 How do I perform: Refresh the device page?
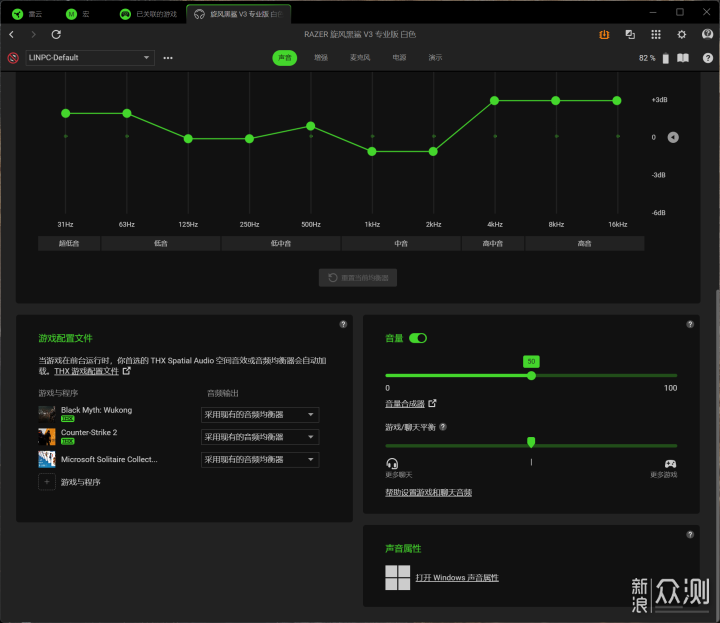point(56,34)
